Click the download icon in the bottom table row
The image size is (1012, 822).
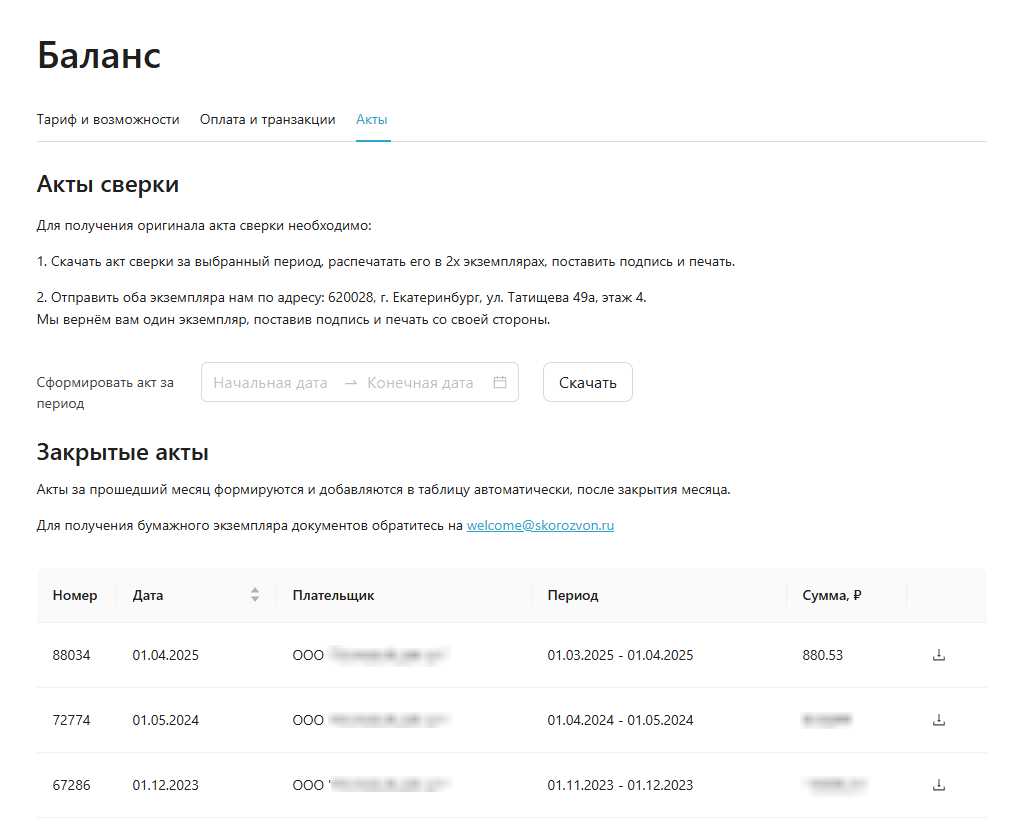[x=938, y=784]
